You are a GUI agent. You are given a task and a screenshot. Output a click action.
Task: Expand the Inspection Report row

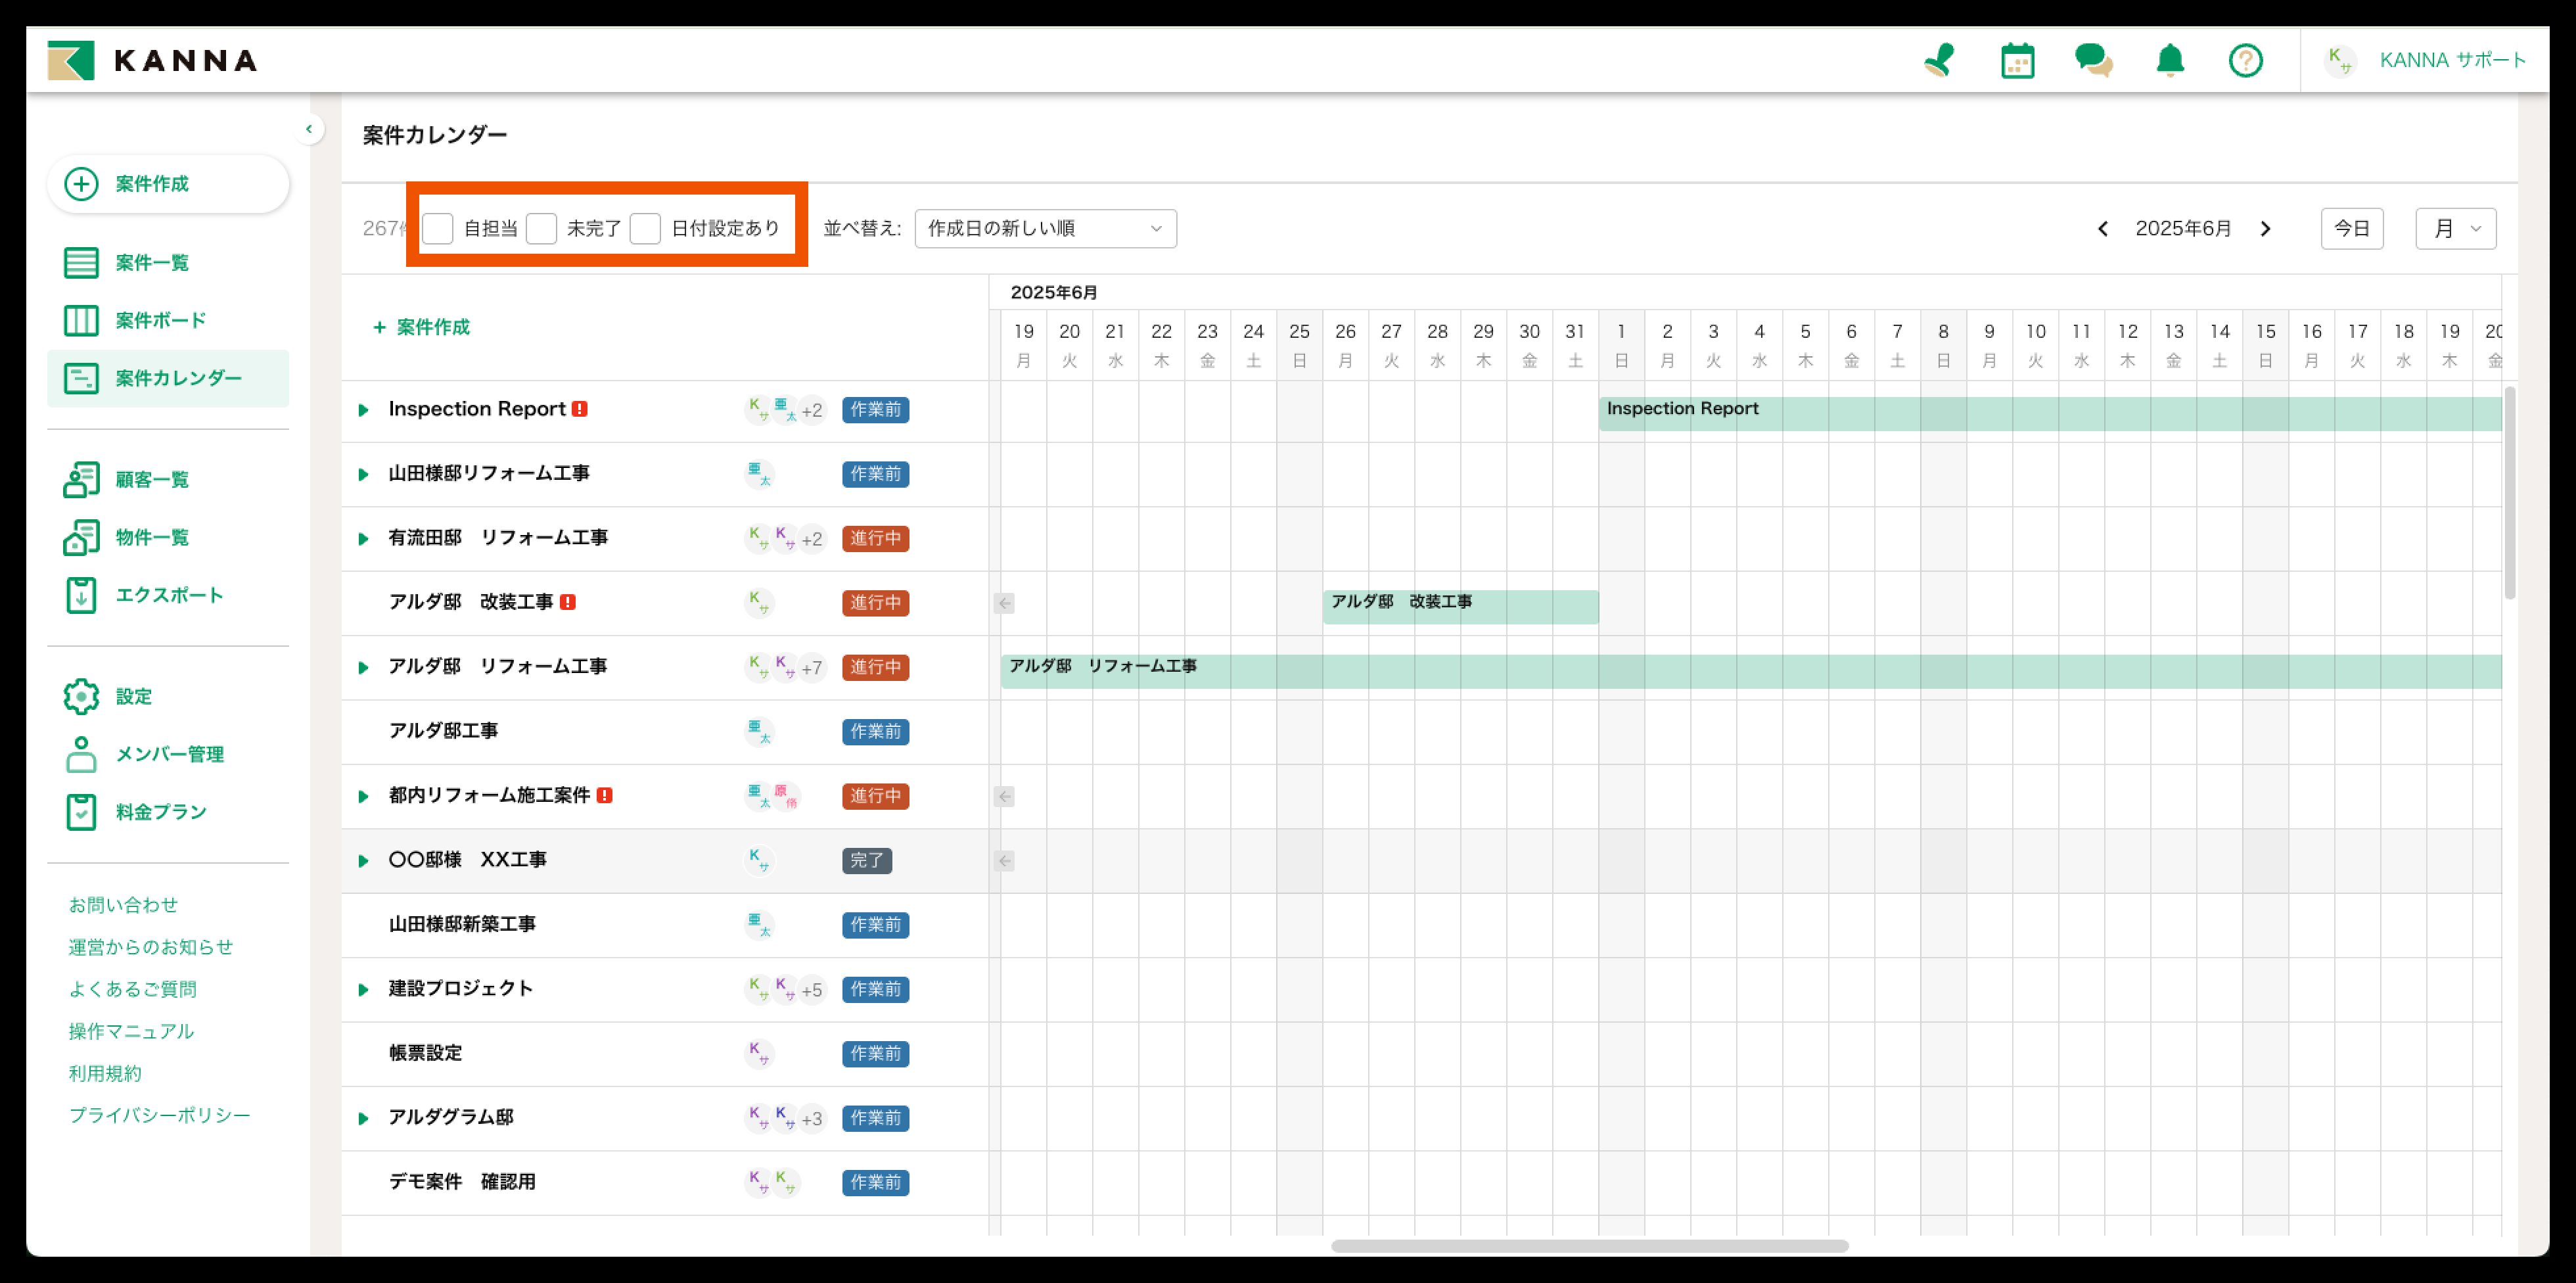(364, 410)
